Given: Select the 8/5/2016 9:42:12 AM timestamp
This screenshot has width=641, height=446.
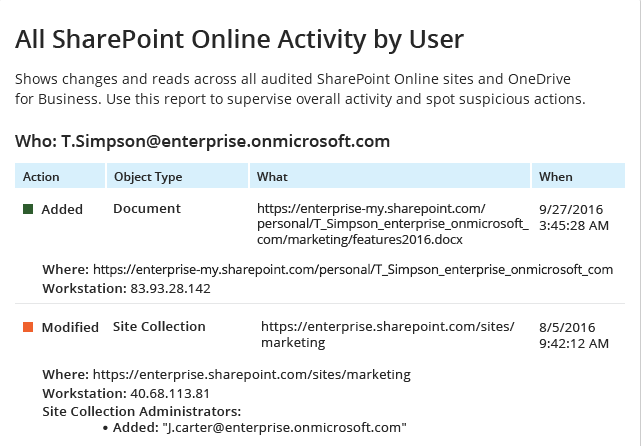Looking at the screenshot, I should (x=574, y=335).
